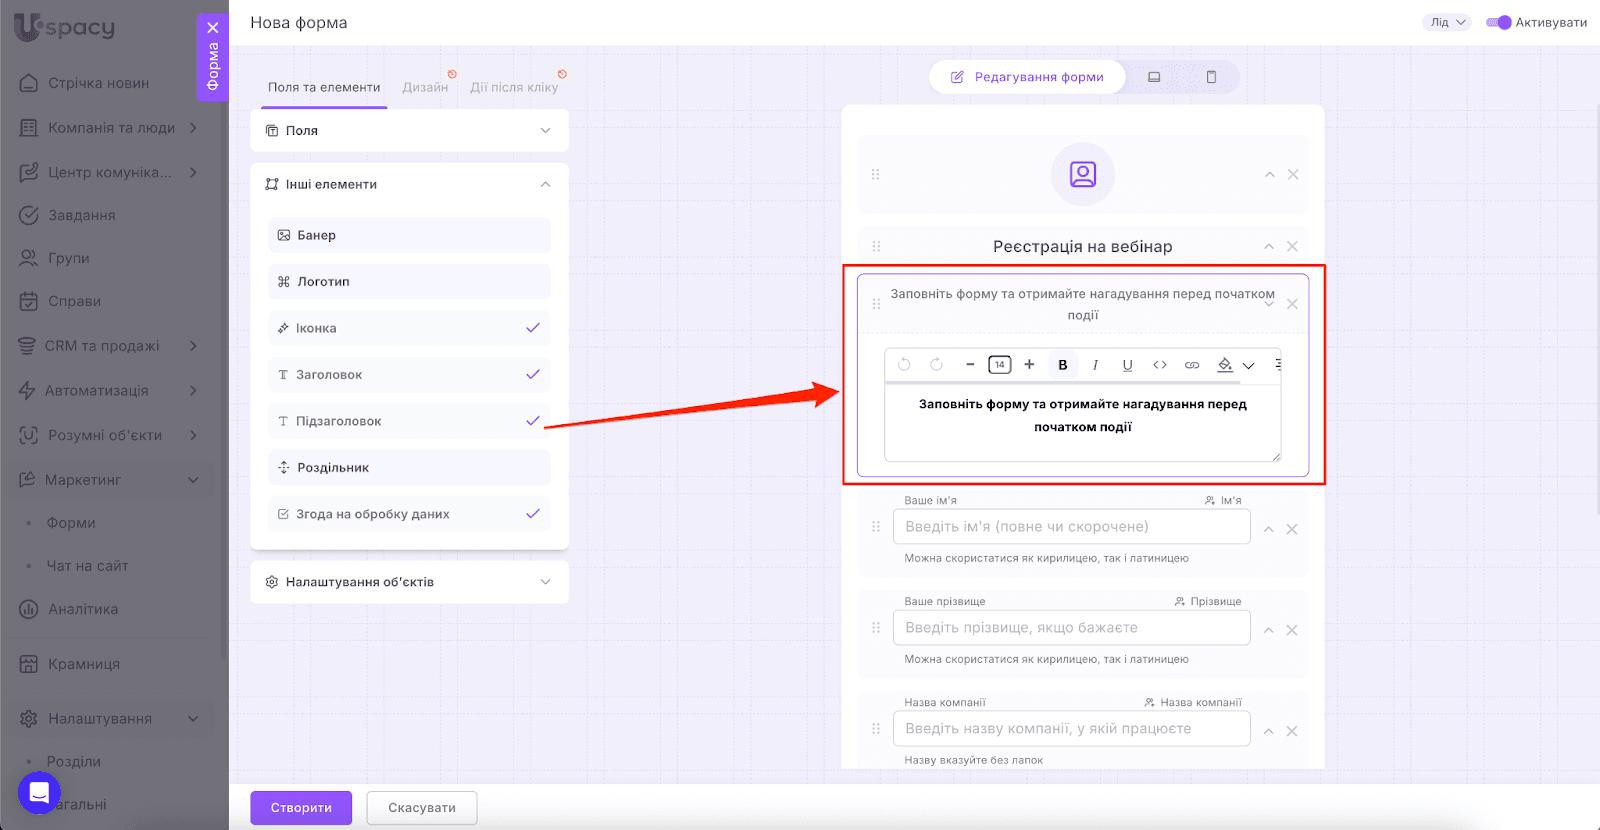1600x830 pixels.
Task: Switch to desktop preview icon
Action: [x=1154, y=77]
